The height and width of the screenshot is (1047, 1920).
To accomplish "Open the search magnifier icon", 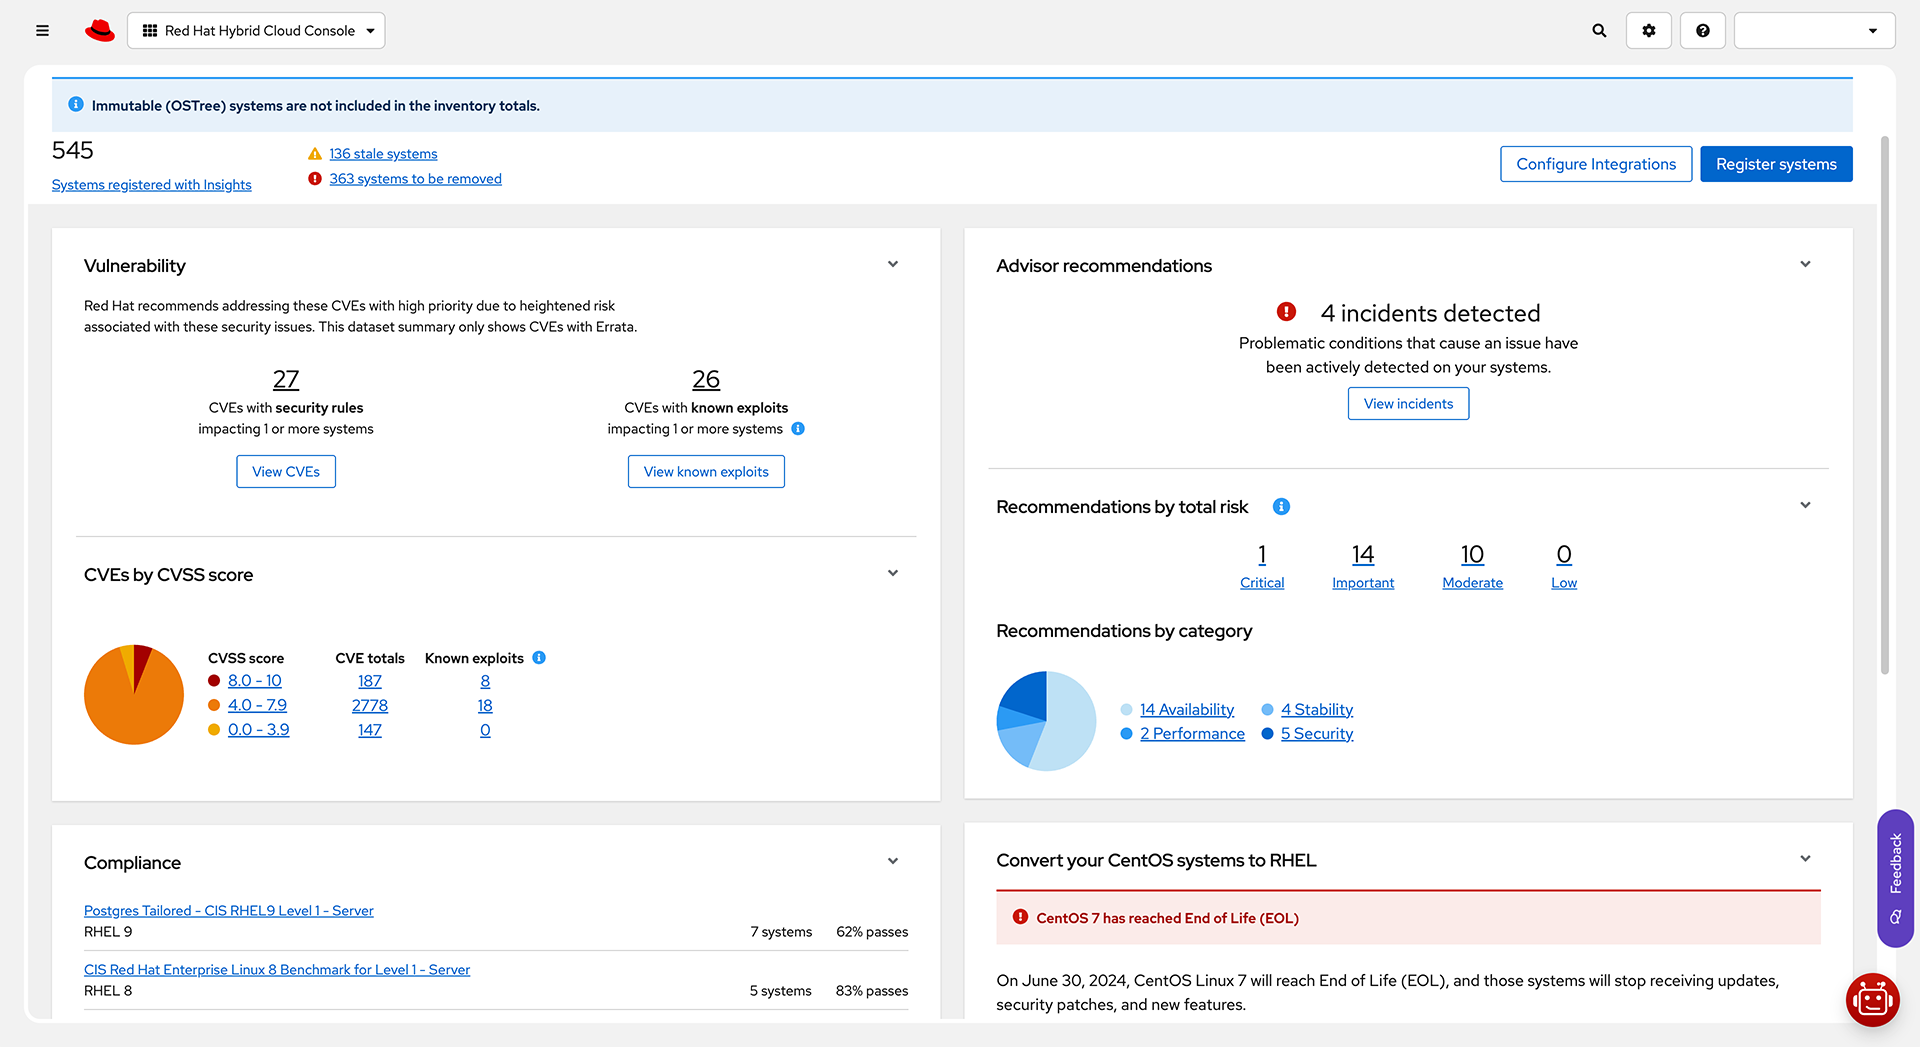I will pos(1599,31).
